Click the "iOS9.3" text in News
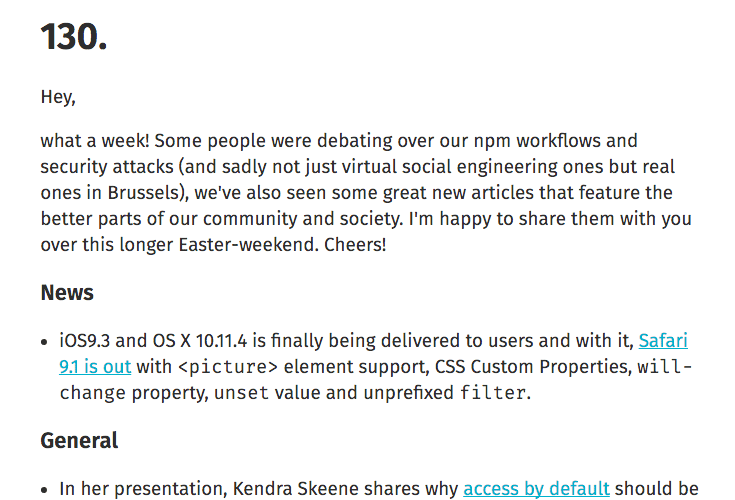Viewport: 735px width, 500px height. coord(89,341)
